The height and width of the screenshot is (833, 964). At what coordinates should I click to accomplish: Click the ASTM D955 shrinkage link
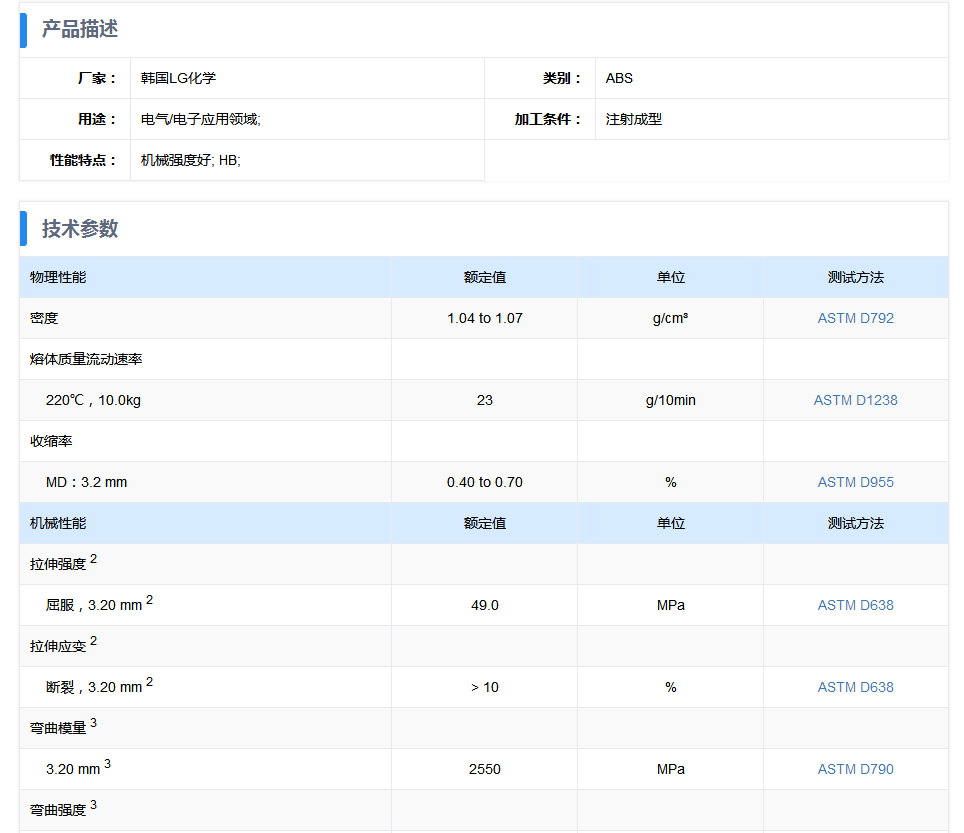[x=855, y=482]
